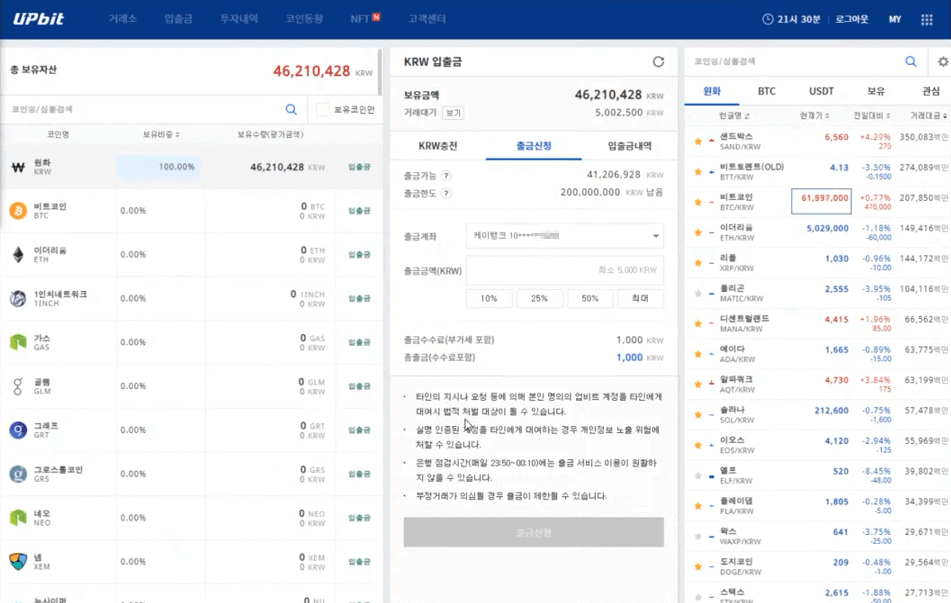951x603 pixels.
Task: Click the help icon next to 출금한도
Action: point(446,194)
